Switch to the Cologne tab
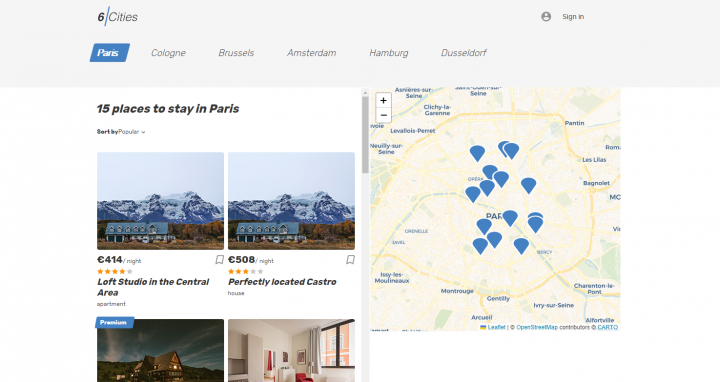Viewport: 720px width, 382px height. (169, 53)
